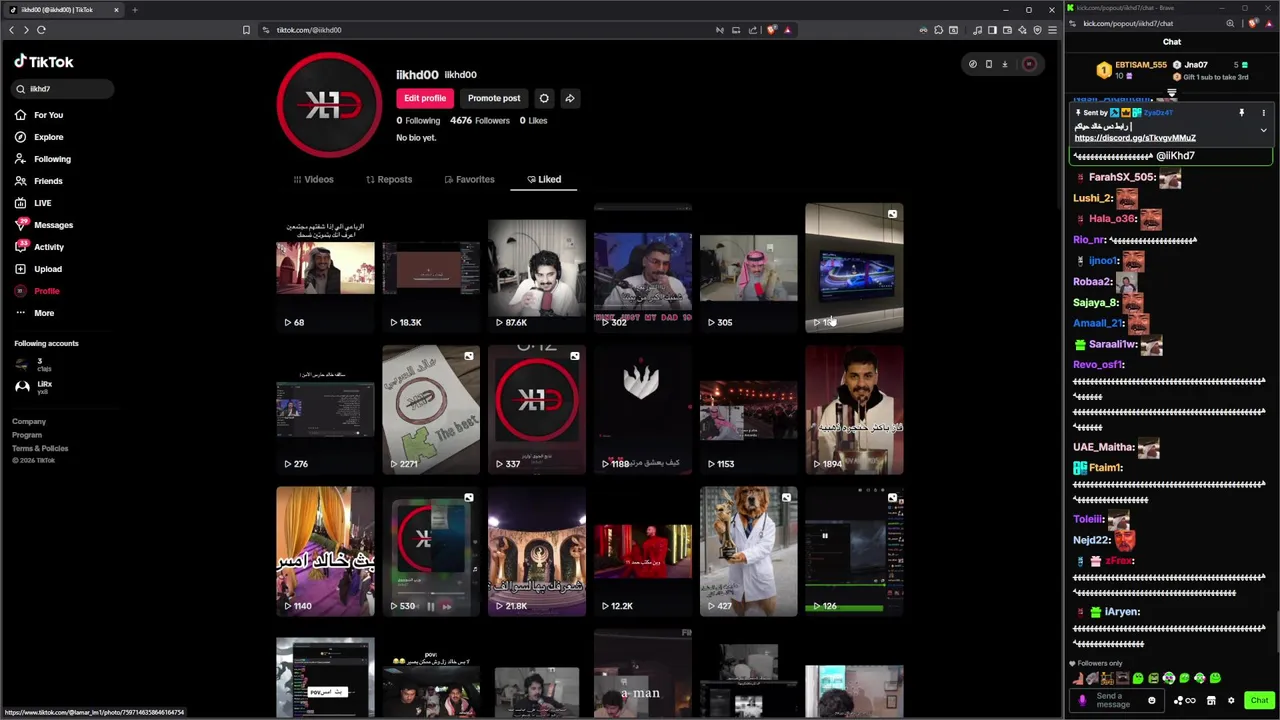Open the shop icon in Kick chat
The width and height of the screenshot is (1280, 720).
point(1211,700)
